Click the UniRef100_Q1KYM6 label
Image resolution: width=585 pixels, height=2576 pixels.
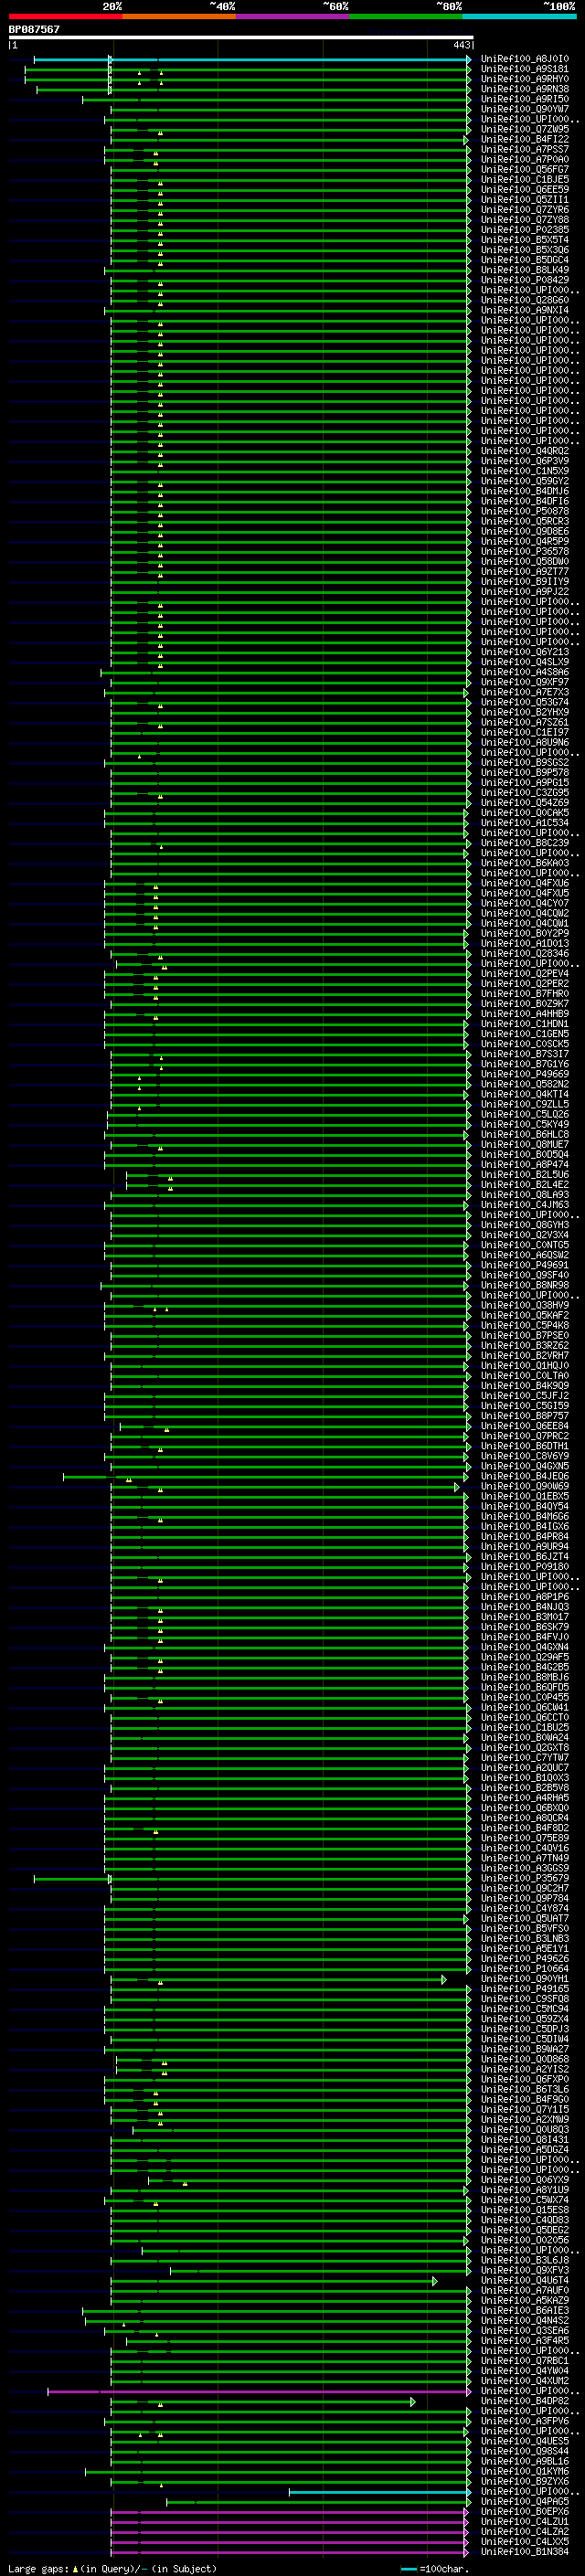coord(524,2471)
